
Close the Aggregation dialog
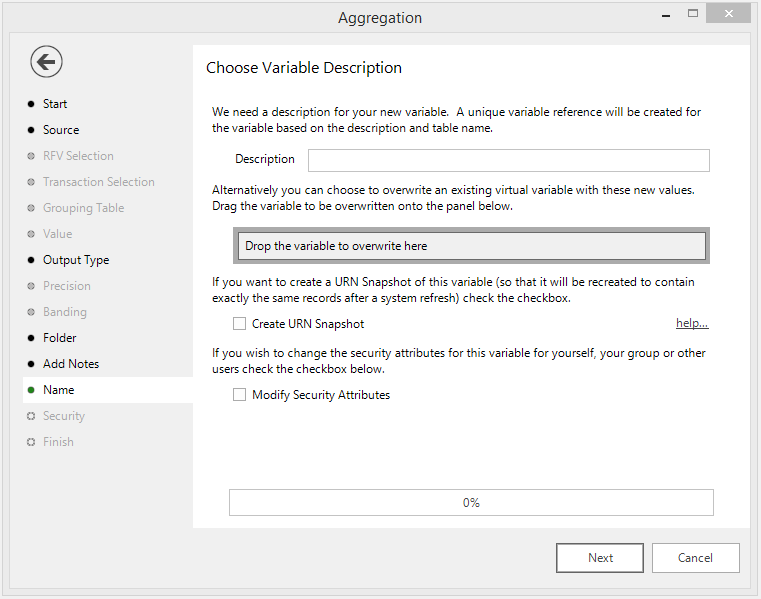pos(728,14)
